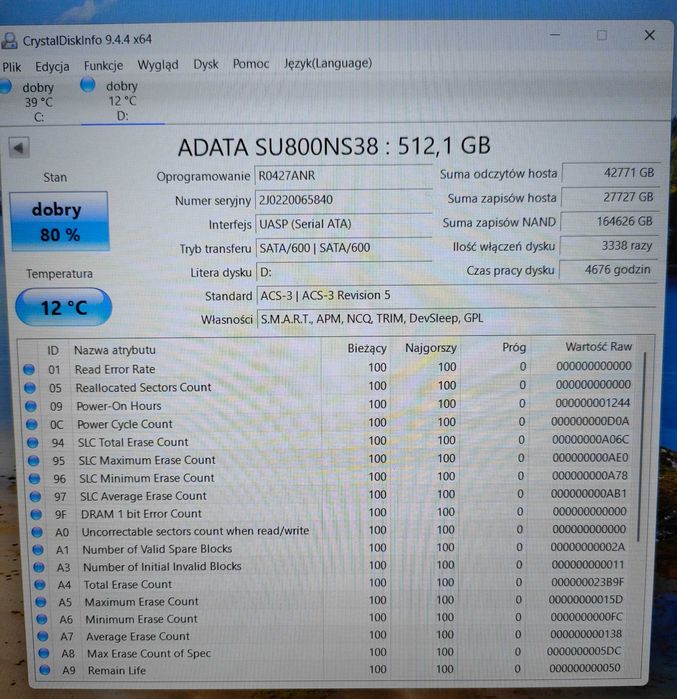The width and height of the screenshot is (677, 699).
Task: Select the Power Cycle Count raw value 000000000D0A
Action: [x=590, y=421]
